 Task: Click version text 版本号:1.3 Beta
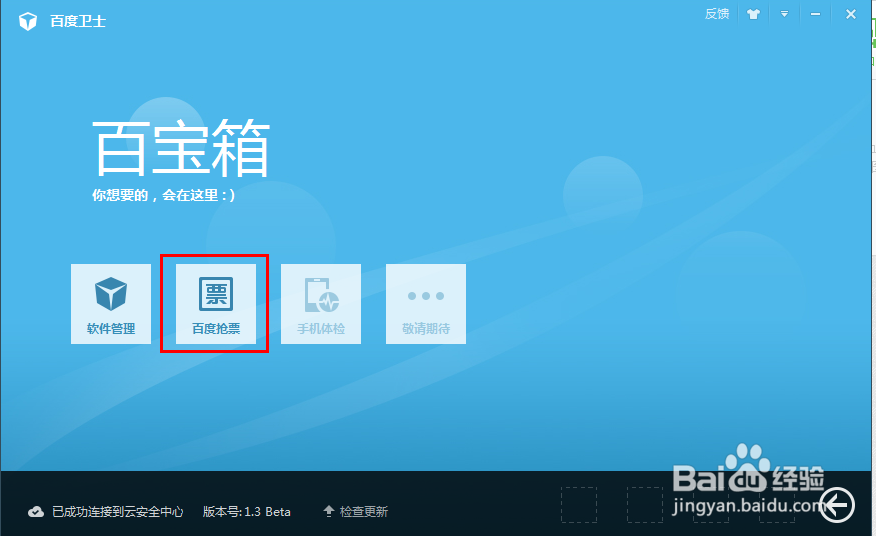(246, 511)
